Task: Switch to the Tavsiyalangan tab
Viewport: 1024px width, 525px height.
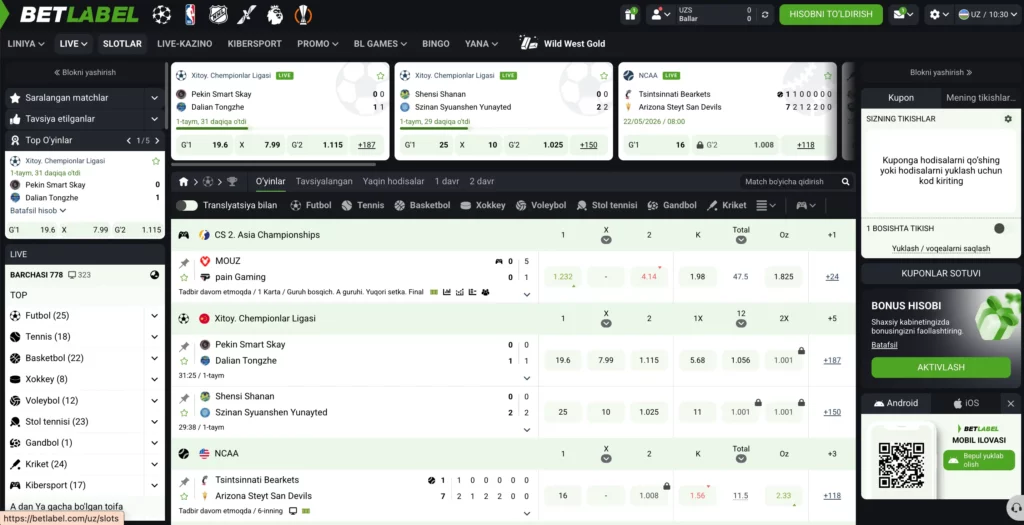Action: coord(324,182)
